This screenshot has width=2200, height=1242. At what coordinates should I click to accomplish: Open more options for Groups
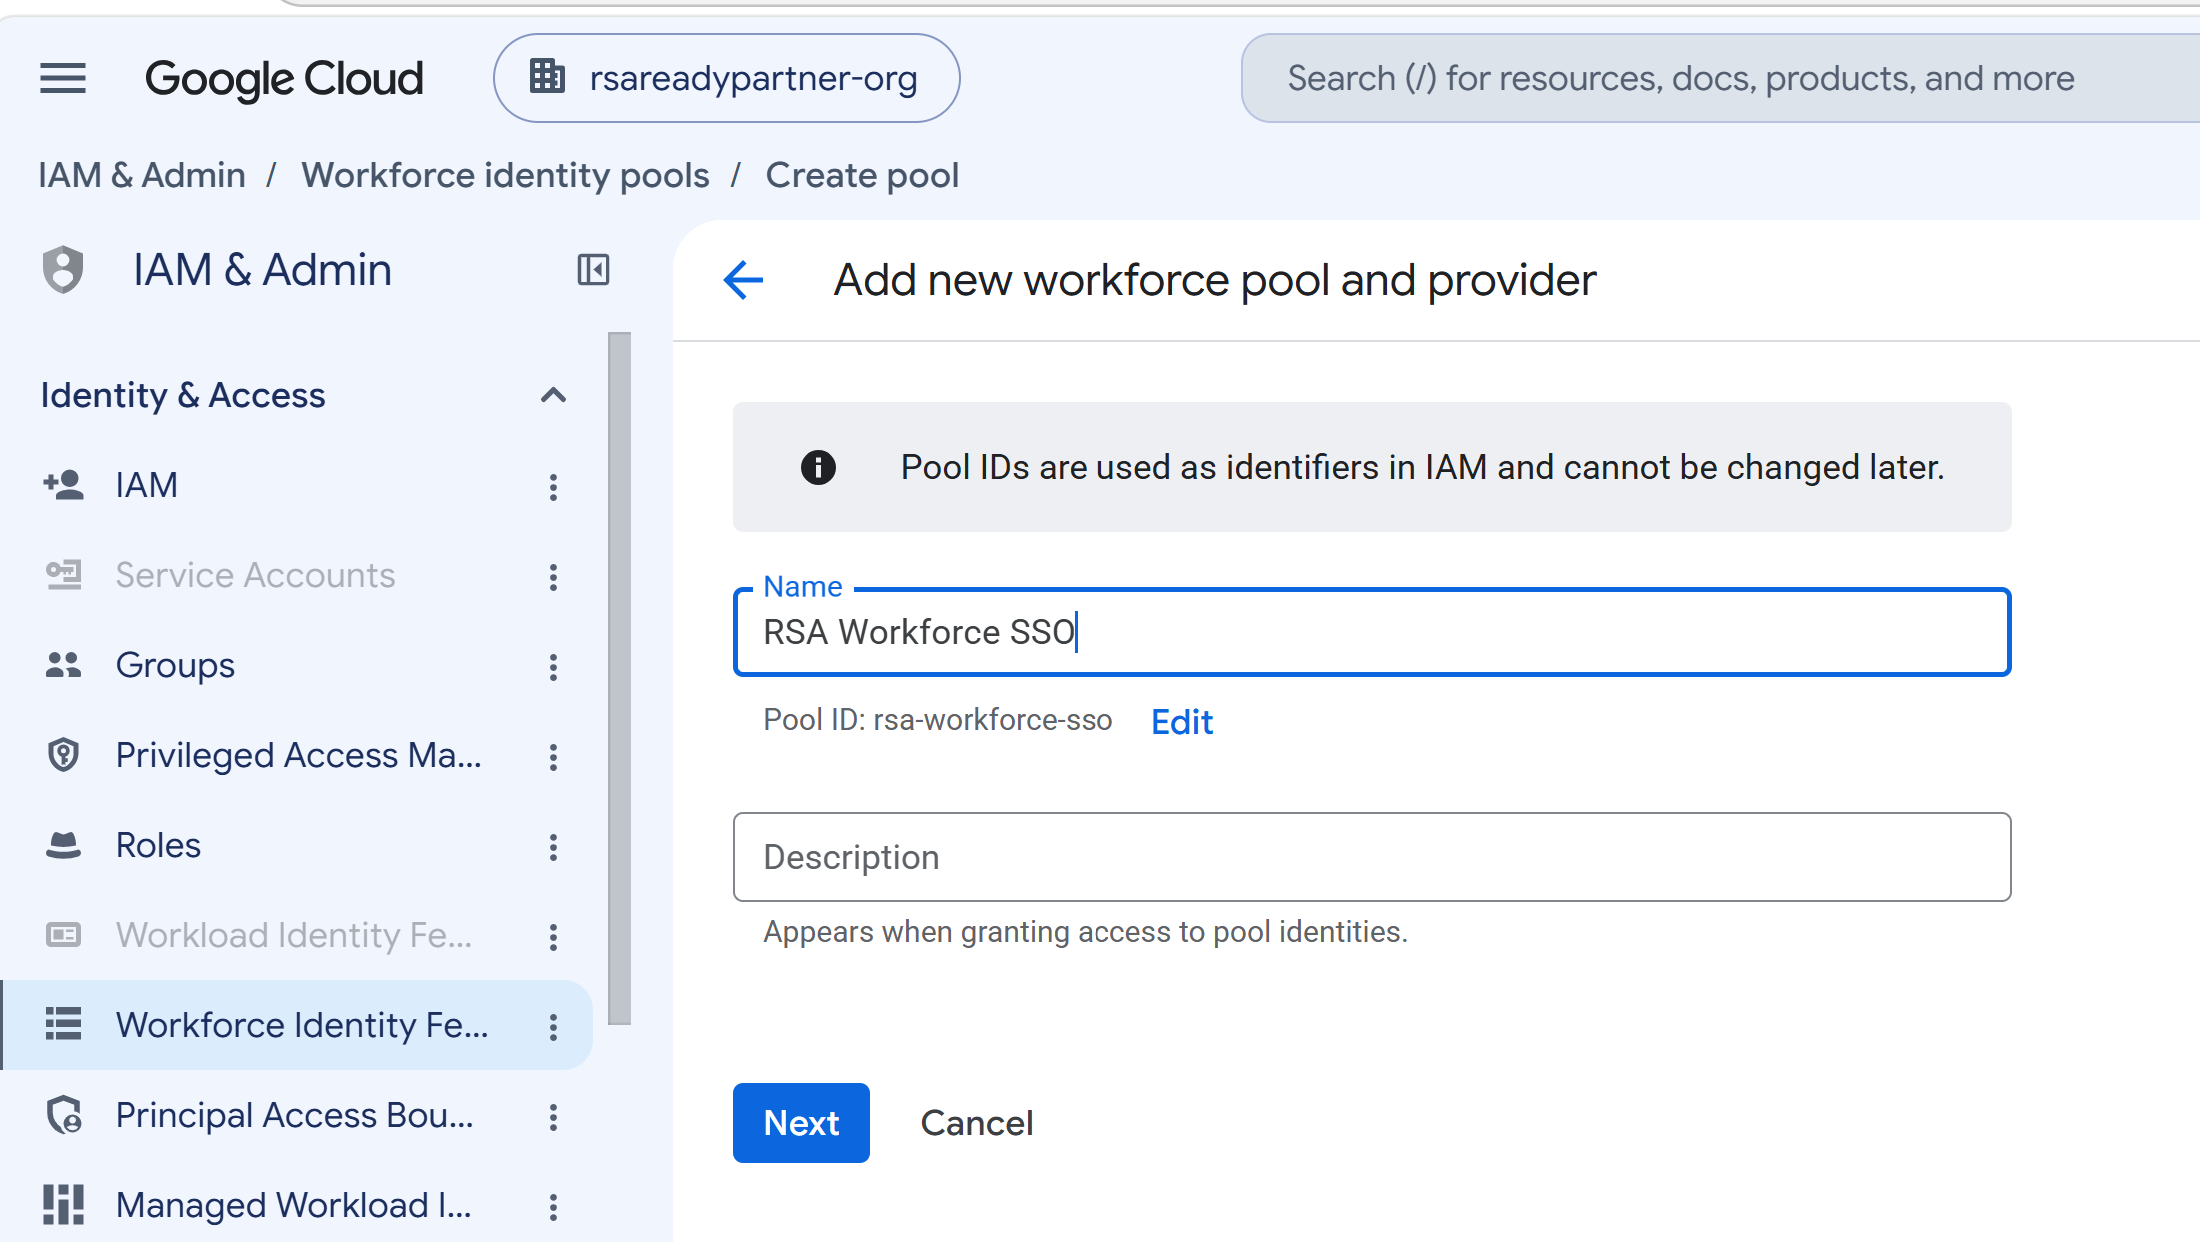coord(553,667)
